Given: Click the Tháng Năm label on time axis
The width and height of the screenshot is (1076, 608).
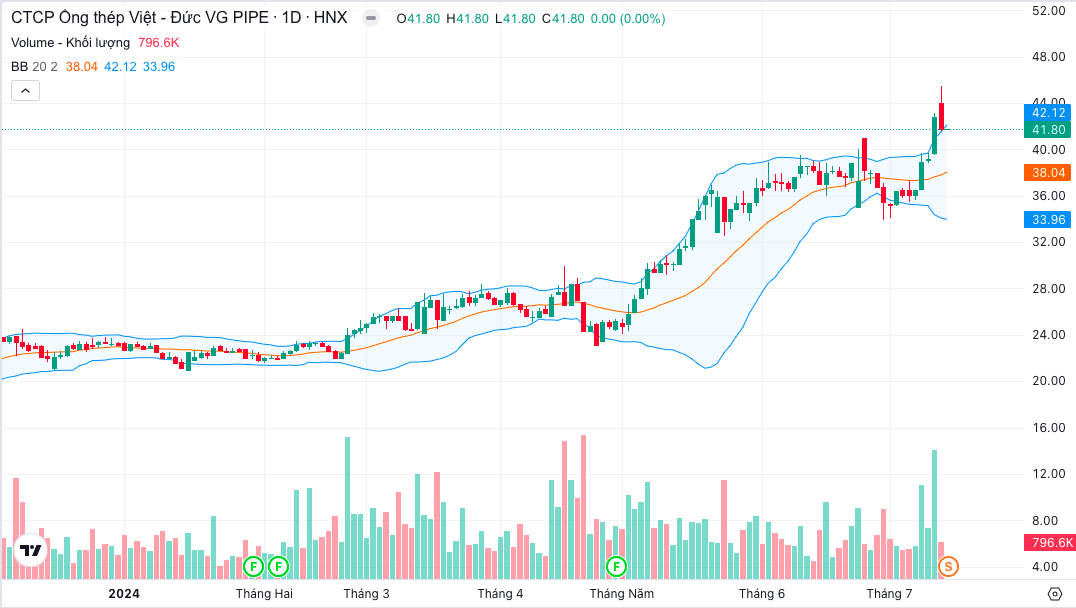Looking at the screenshot, I should [622, 594].
